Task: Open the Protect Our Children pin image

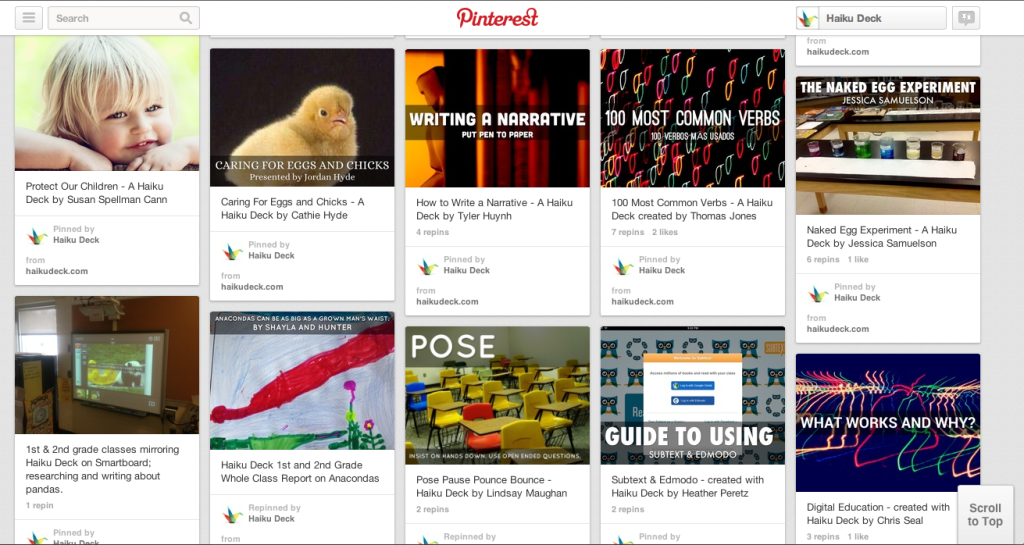Action: coord(107,103)
